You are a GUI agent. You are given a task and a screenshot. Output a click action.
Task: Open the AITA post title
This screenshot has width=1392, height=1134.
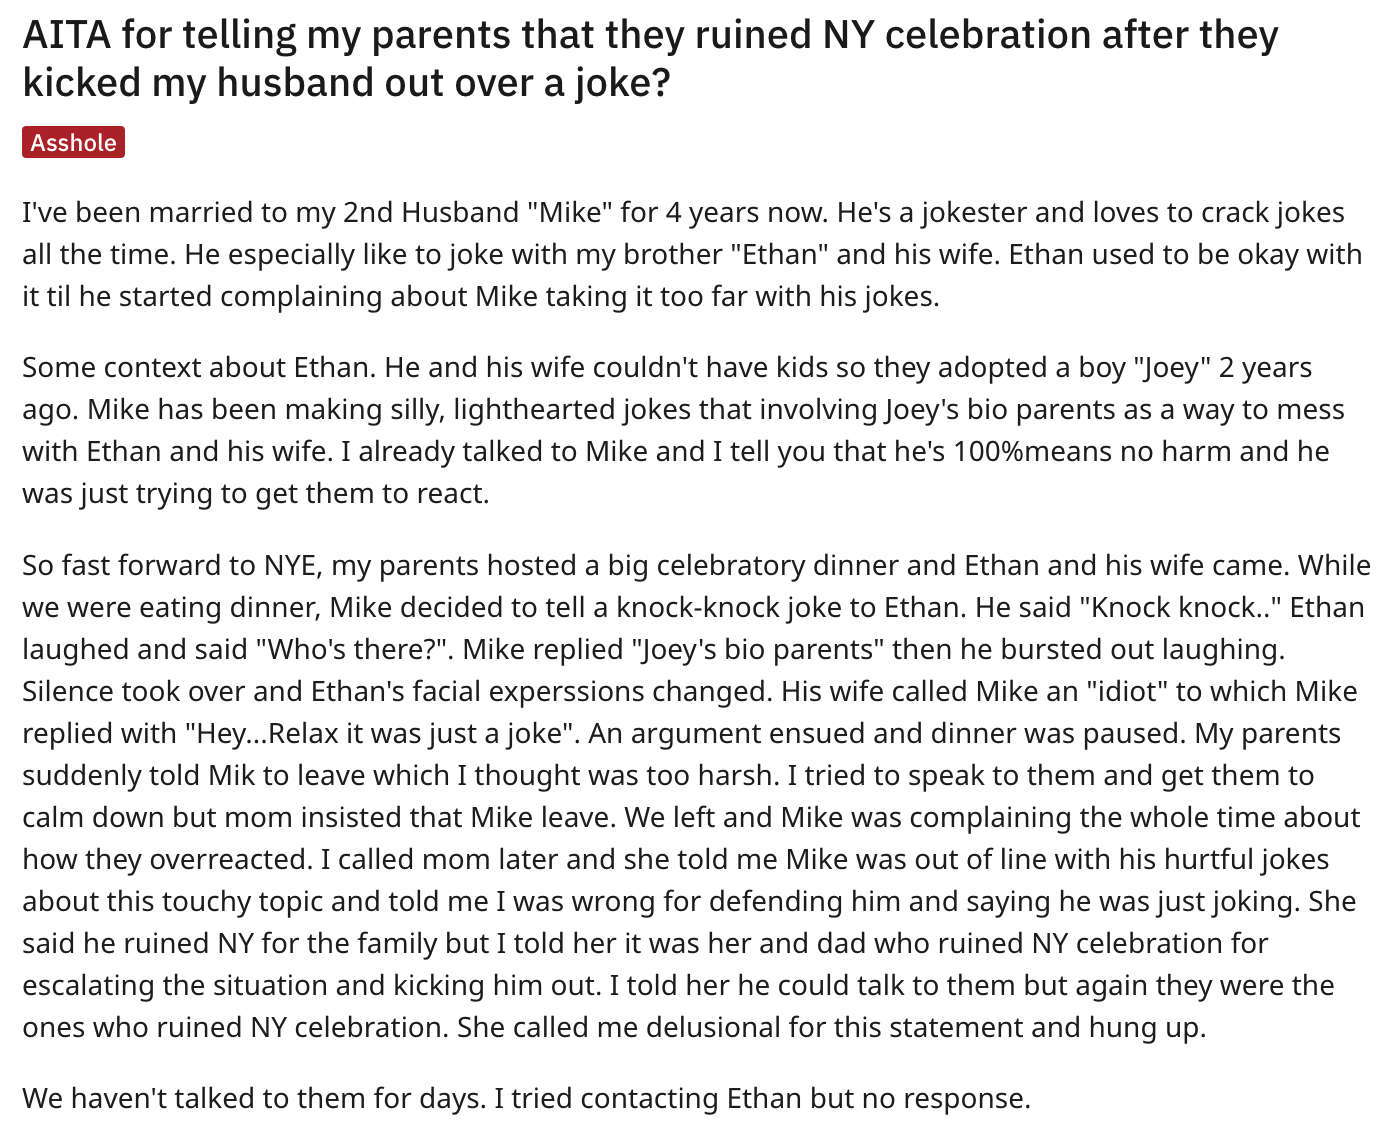[x=650, y=58]
